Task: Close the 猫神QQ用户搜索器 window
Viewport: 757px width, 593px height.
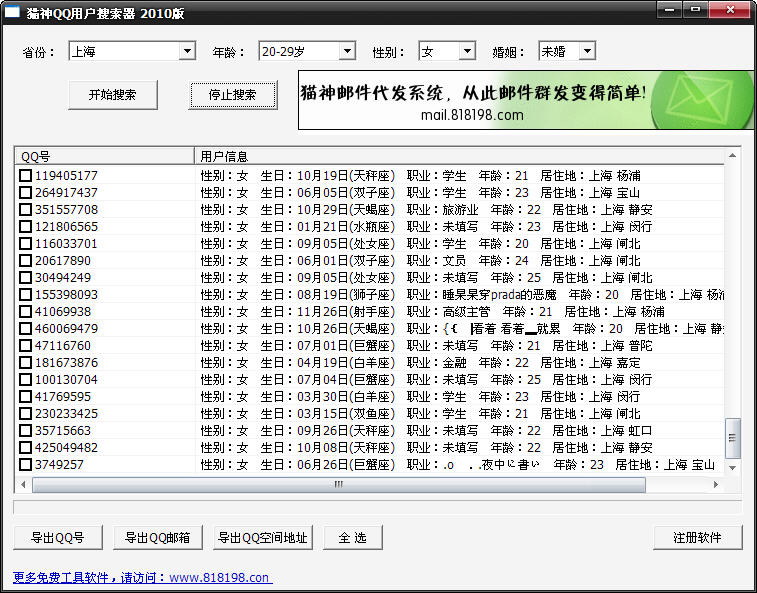Action: [x=730, y=10]
